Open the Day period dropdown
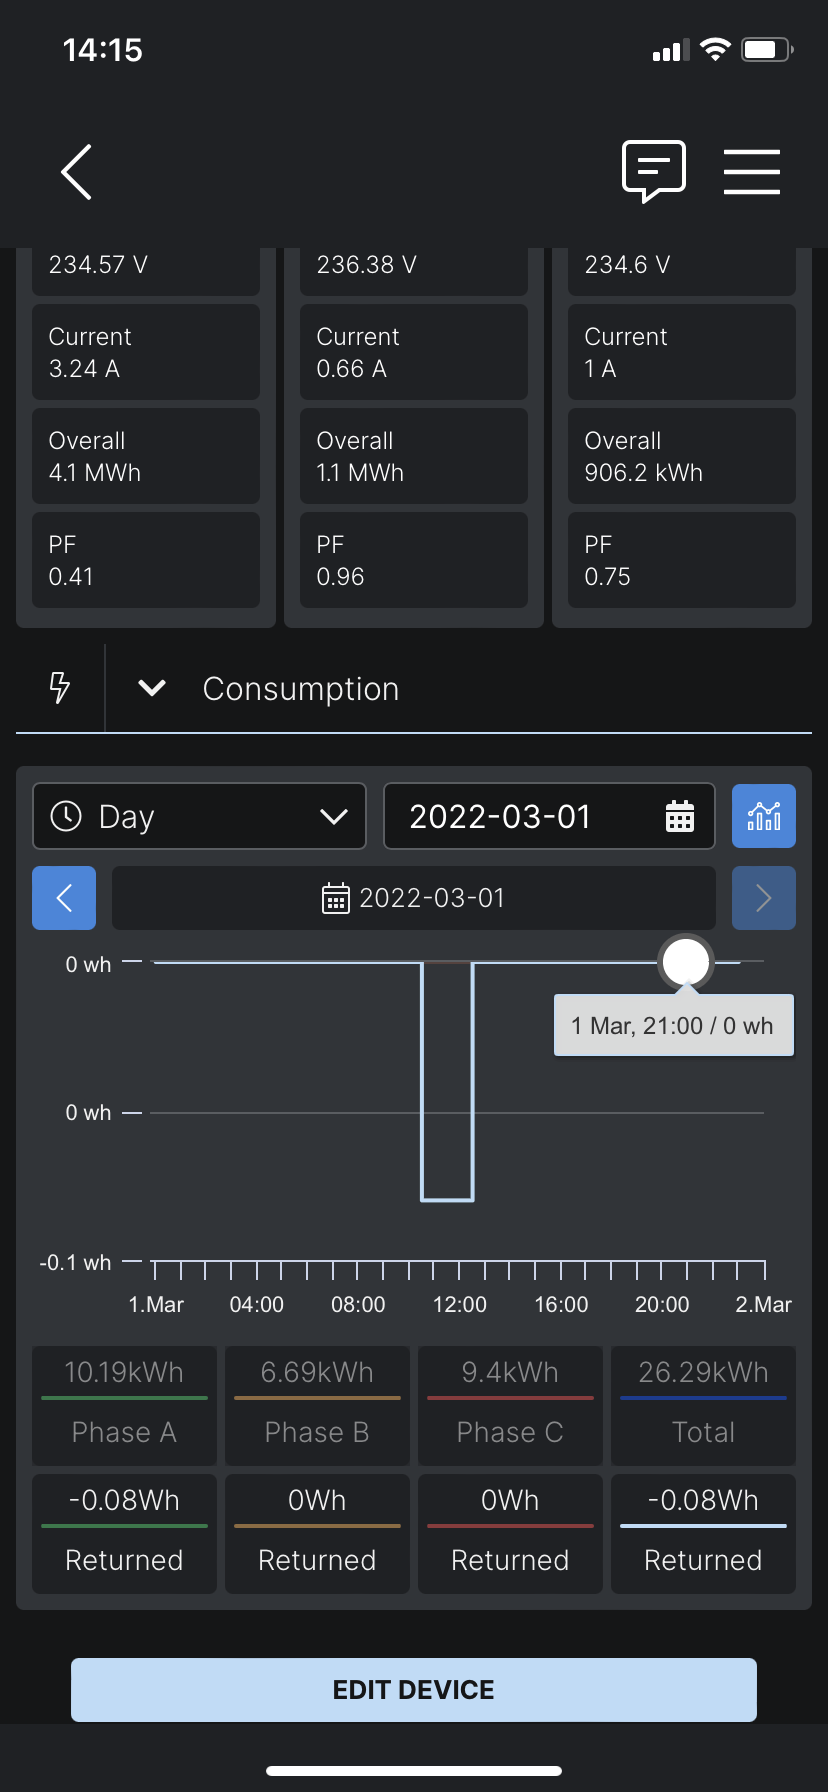The width and height of the screenshot is (828, 1792). tap(200, 816)
